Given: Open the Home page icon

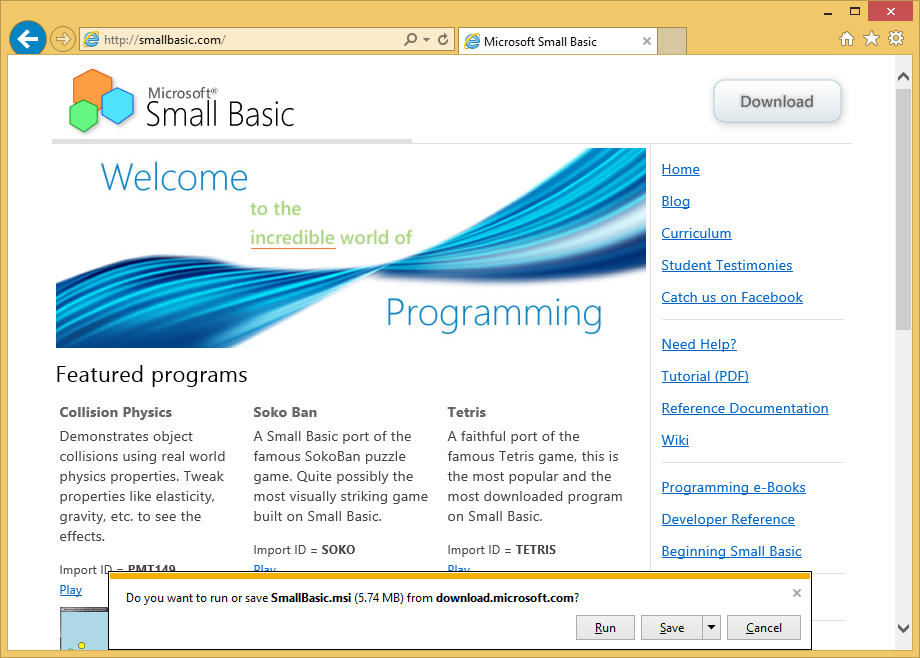Looking at the screenshot, I should (847, 39).
